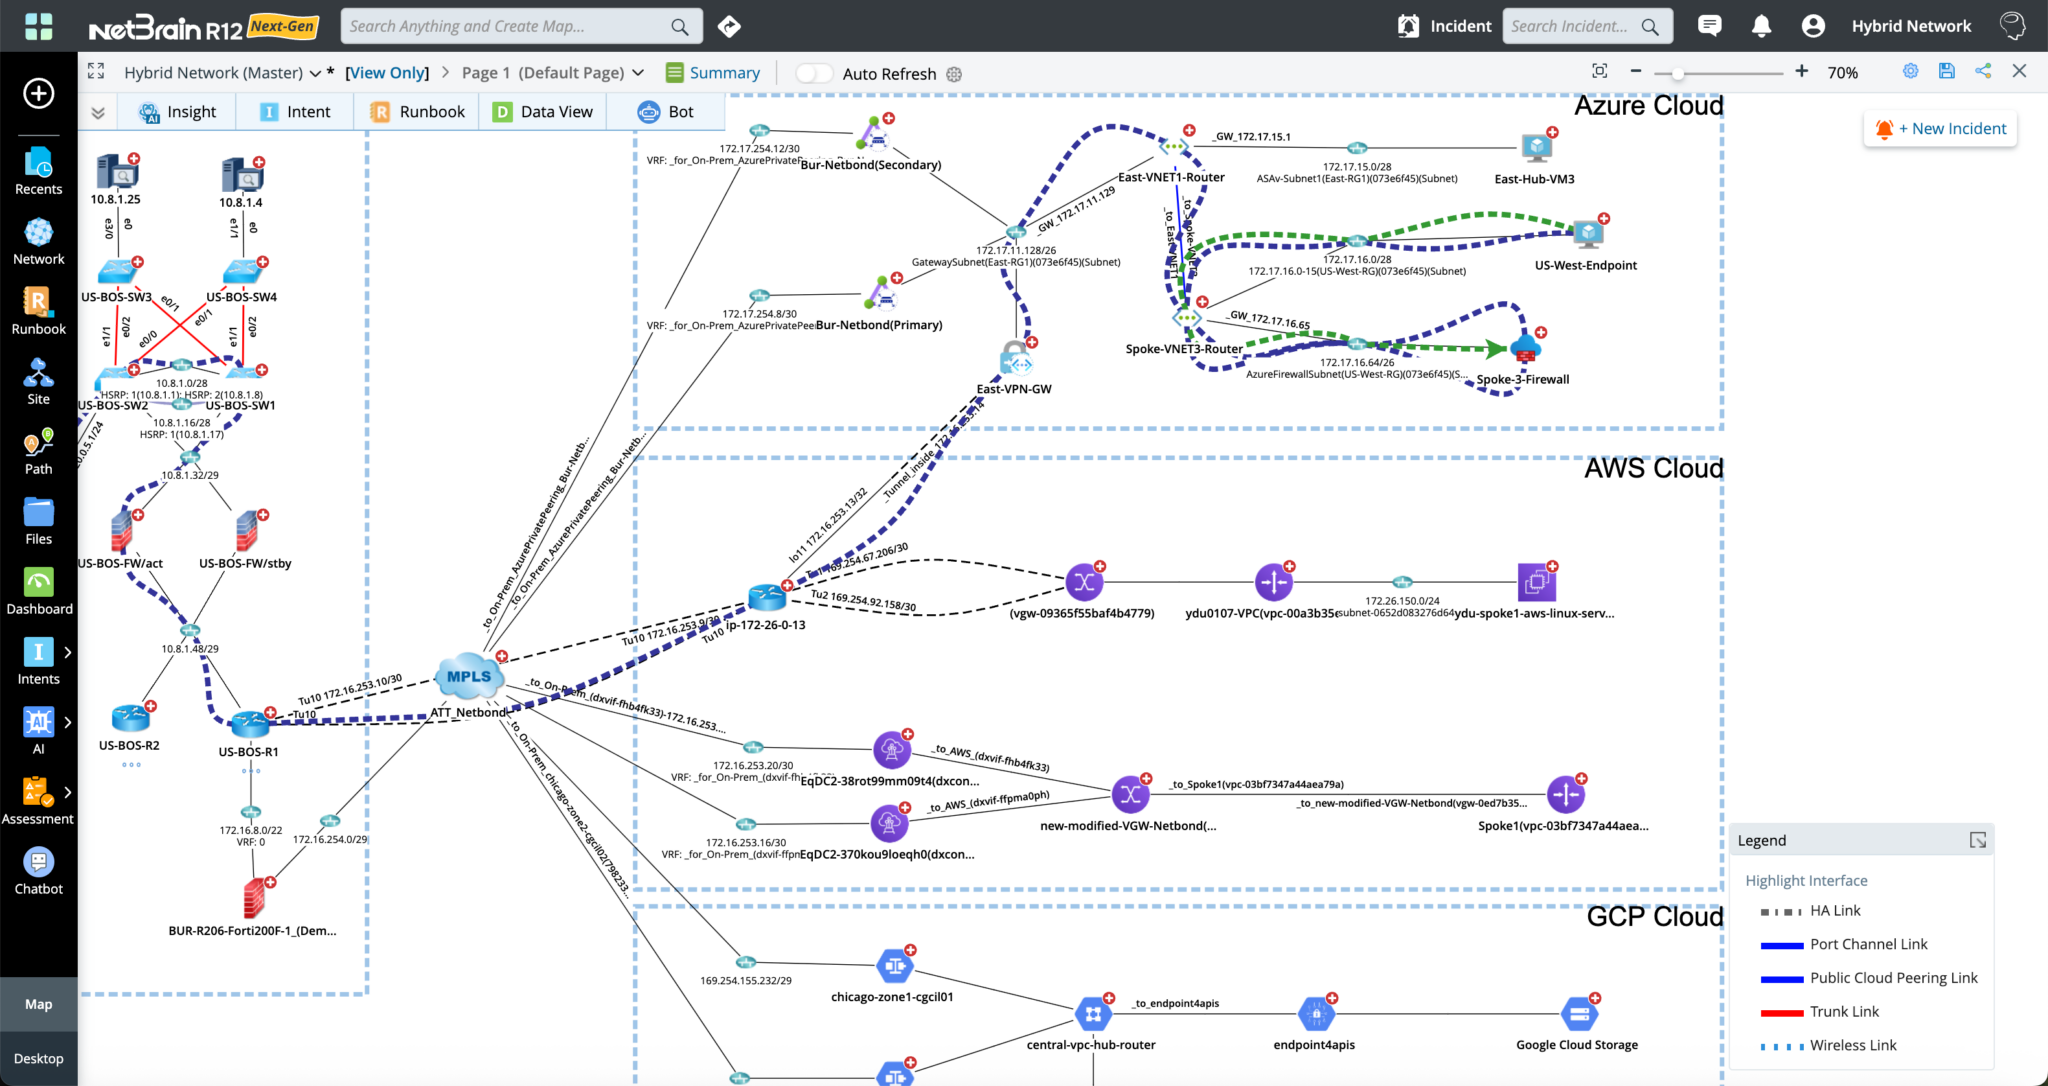Open Chatbot in the left sidebar
Screen dimensions: 2048x1086
tap(38, 871)
